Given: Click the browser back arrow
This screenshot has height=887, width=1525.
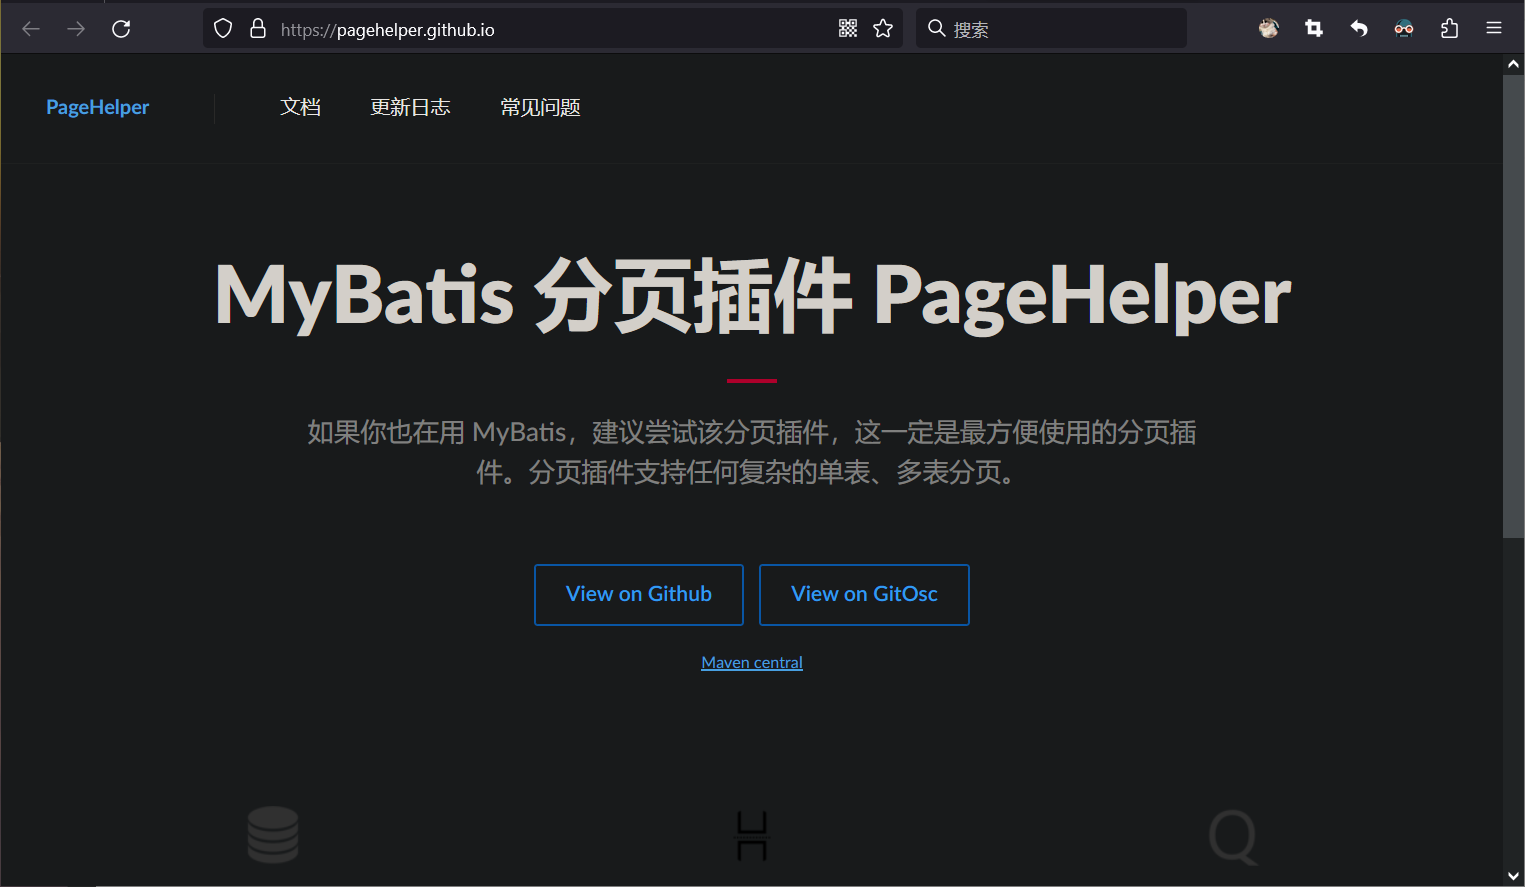Looking at the screenshot, I should 31,29.
